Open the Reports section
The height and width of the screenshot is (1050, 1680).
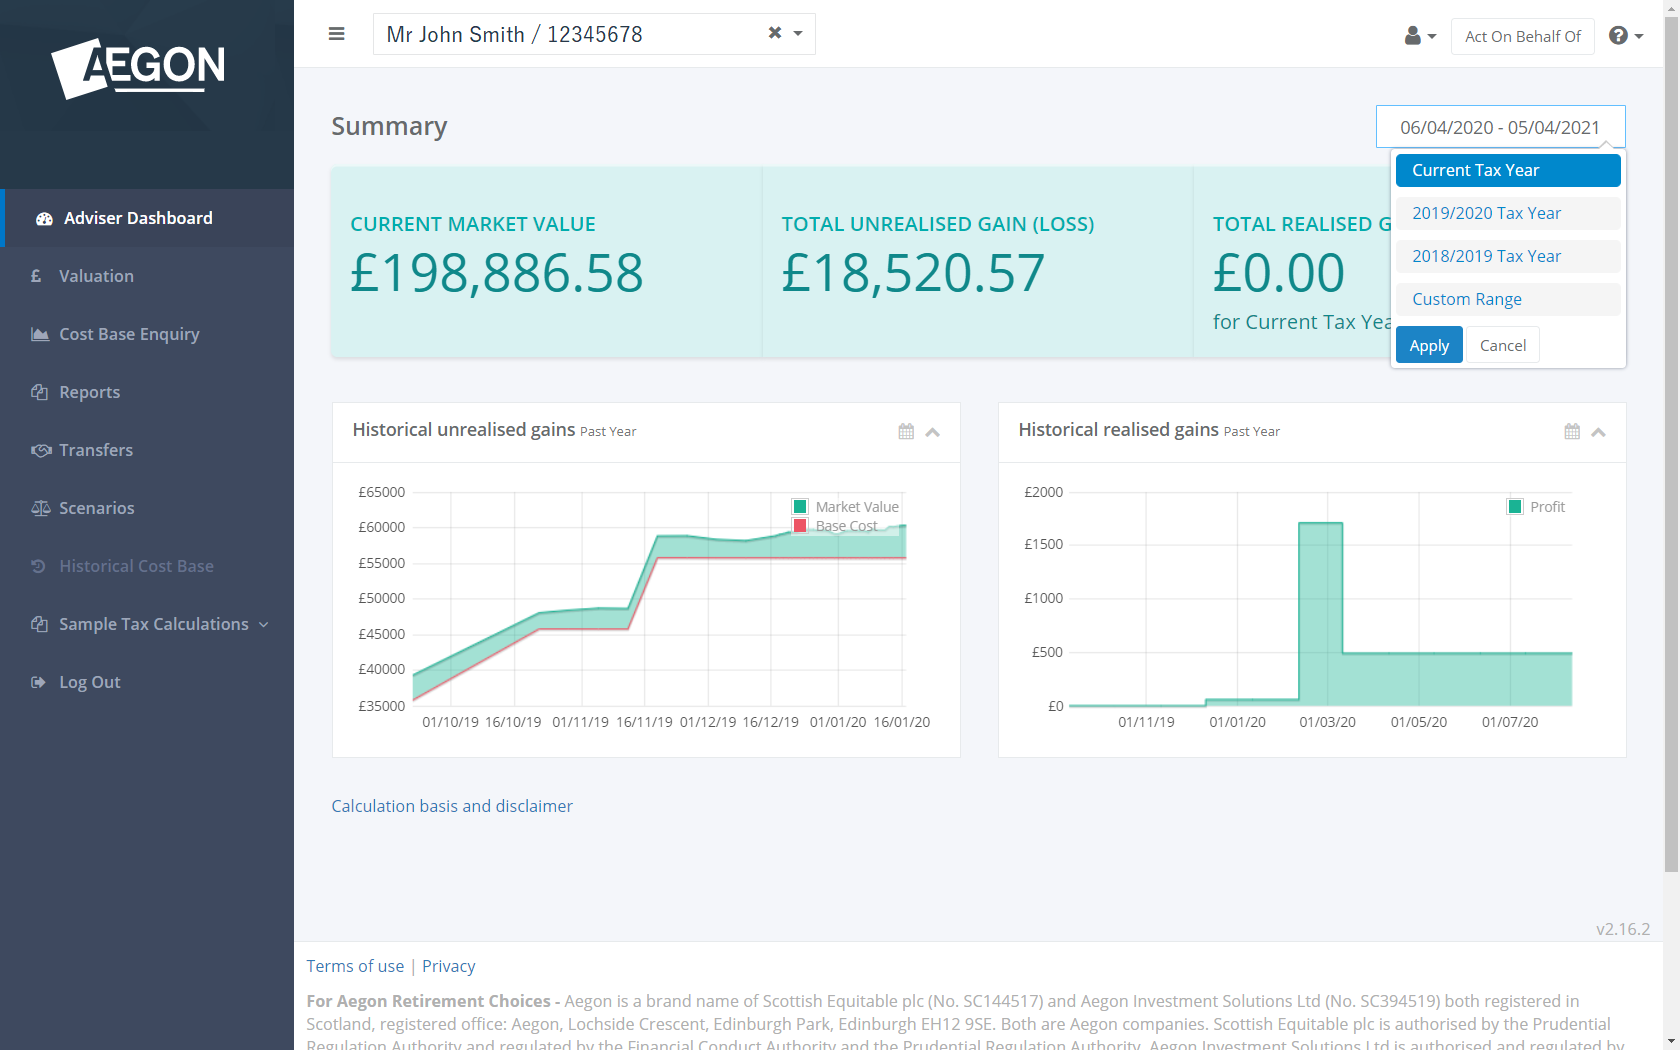(147, 392)
